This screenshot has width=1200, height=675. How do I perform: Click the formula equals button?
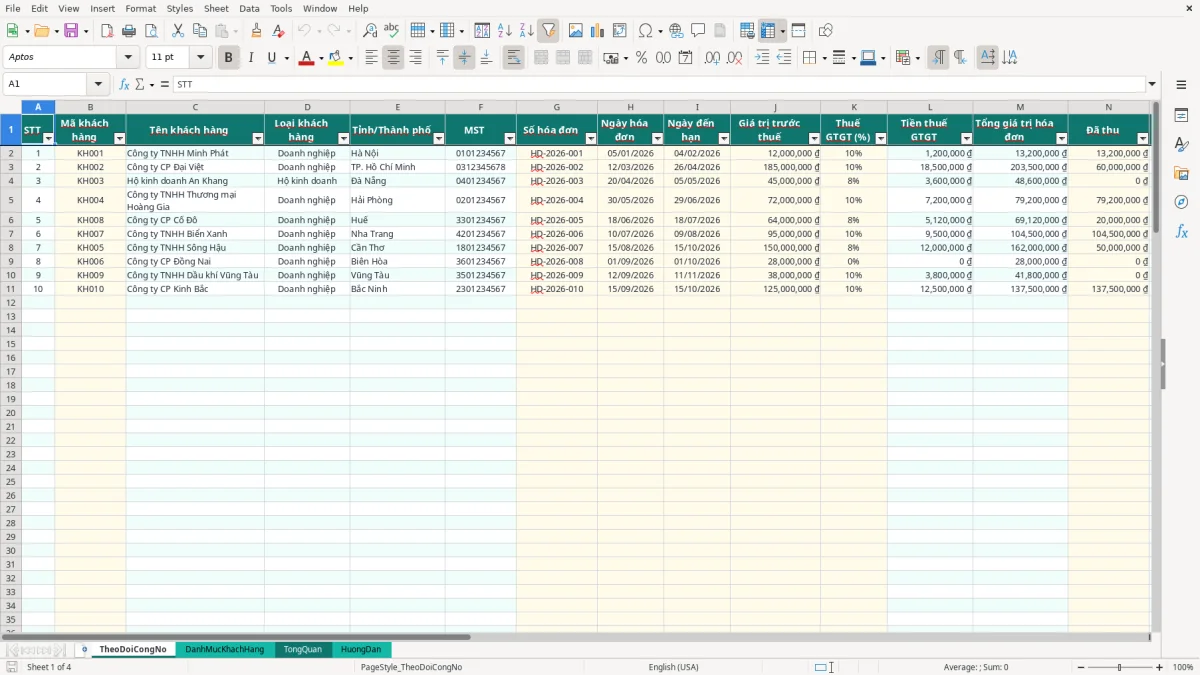pos(165,85)
